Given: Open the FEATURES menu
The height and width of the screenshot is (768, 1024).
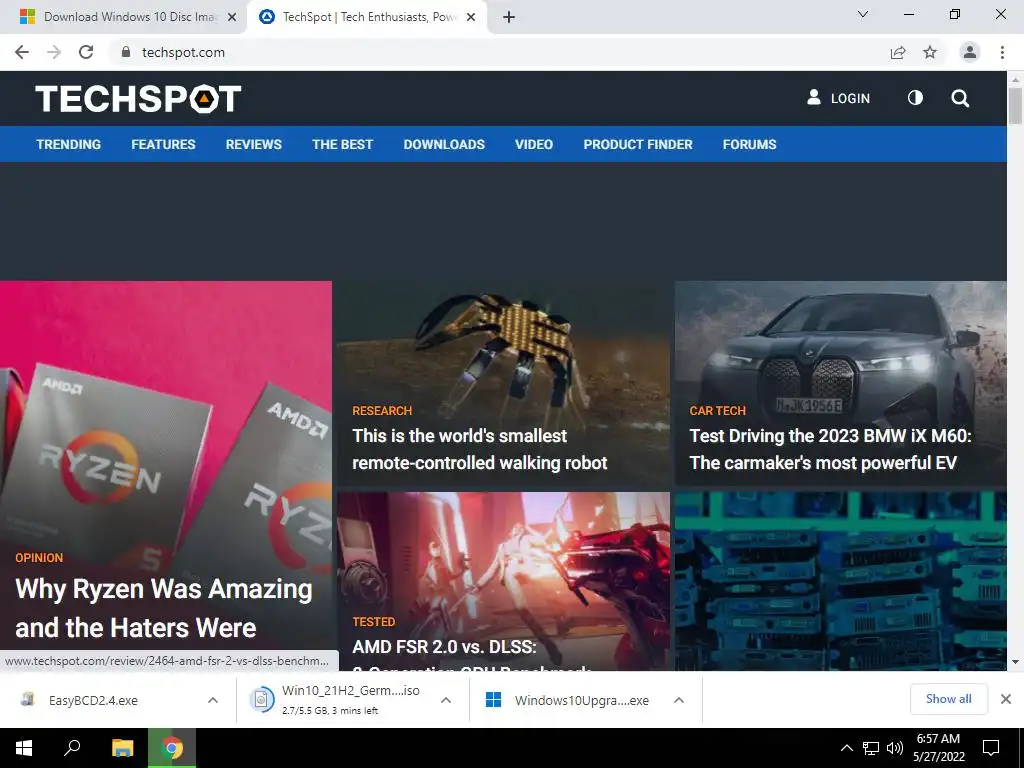Looking at the screenshot, I should [163, 144].
